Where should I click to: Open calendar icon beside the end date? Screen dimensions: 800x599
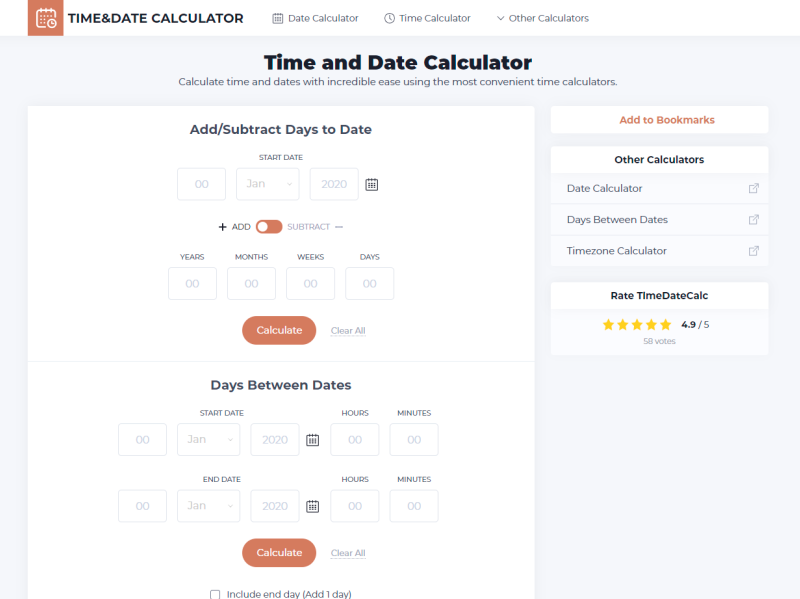click(312, 506)
